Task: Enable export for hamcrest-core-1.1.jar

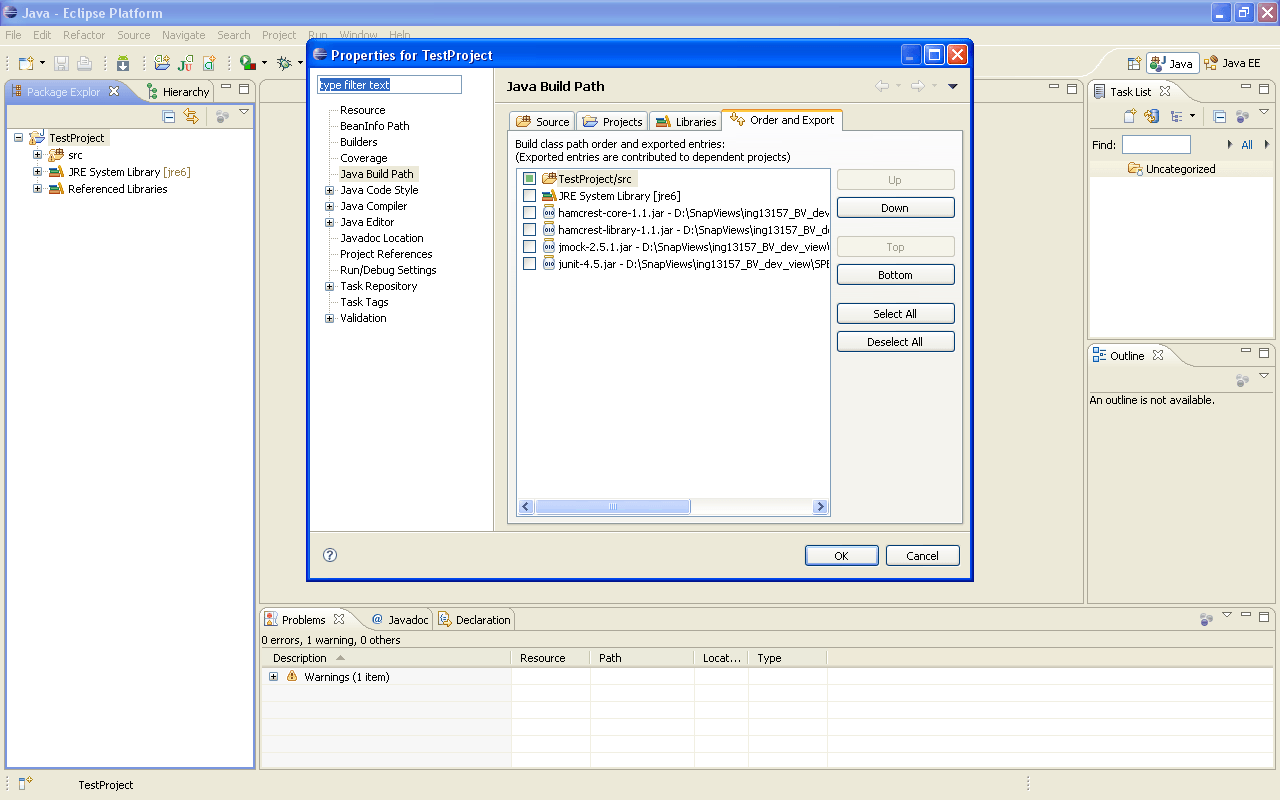Action: (x=530, y=213)
